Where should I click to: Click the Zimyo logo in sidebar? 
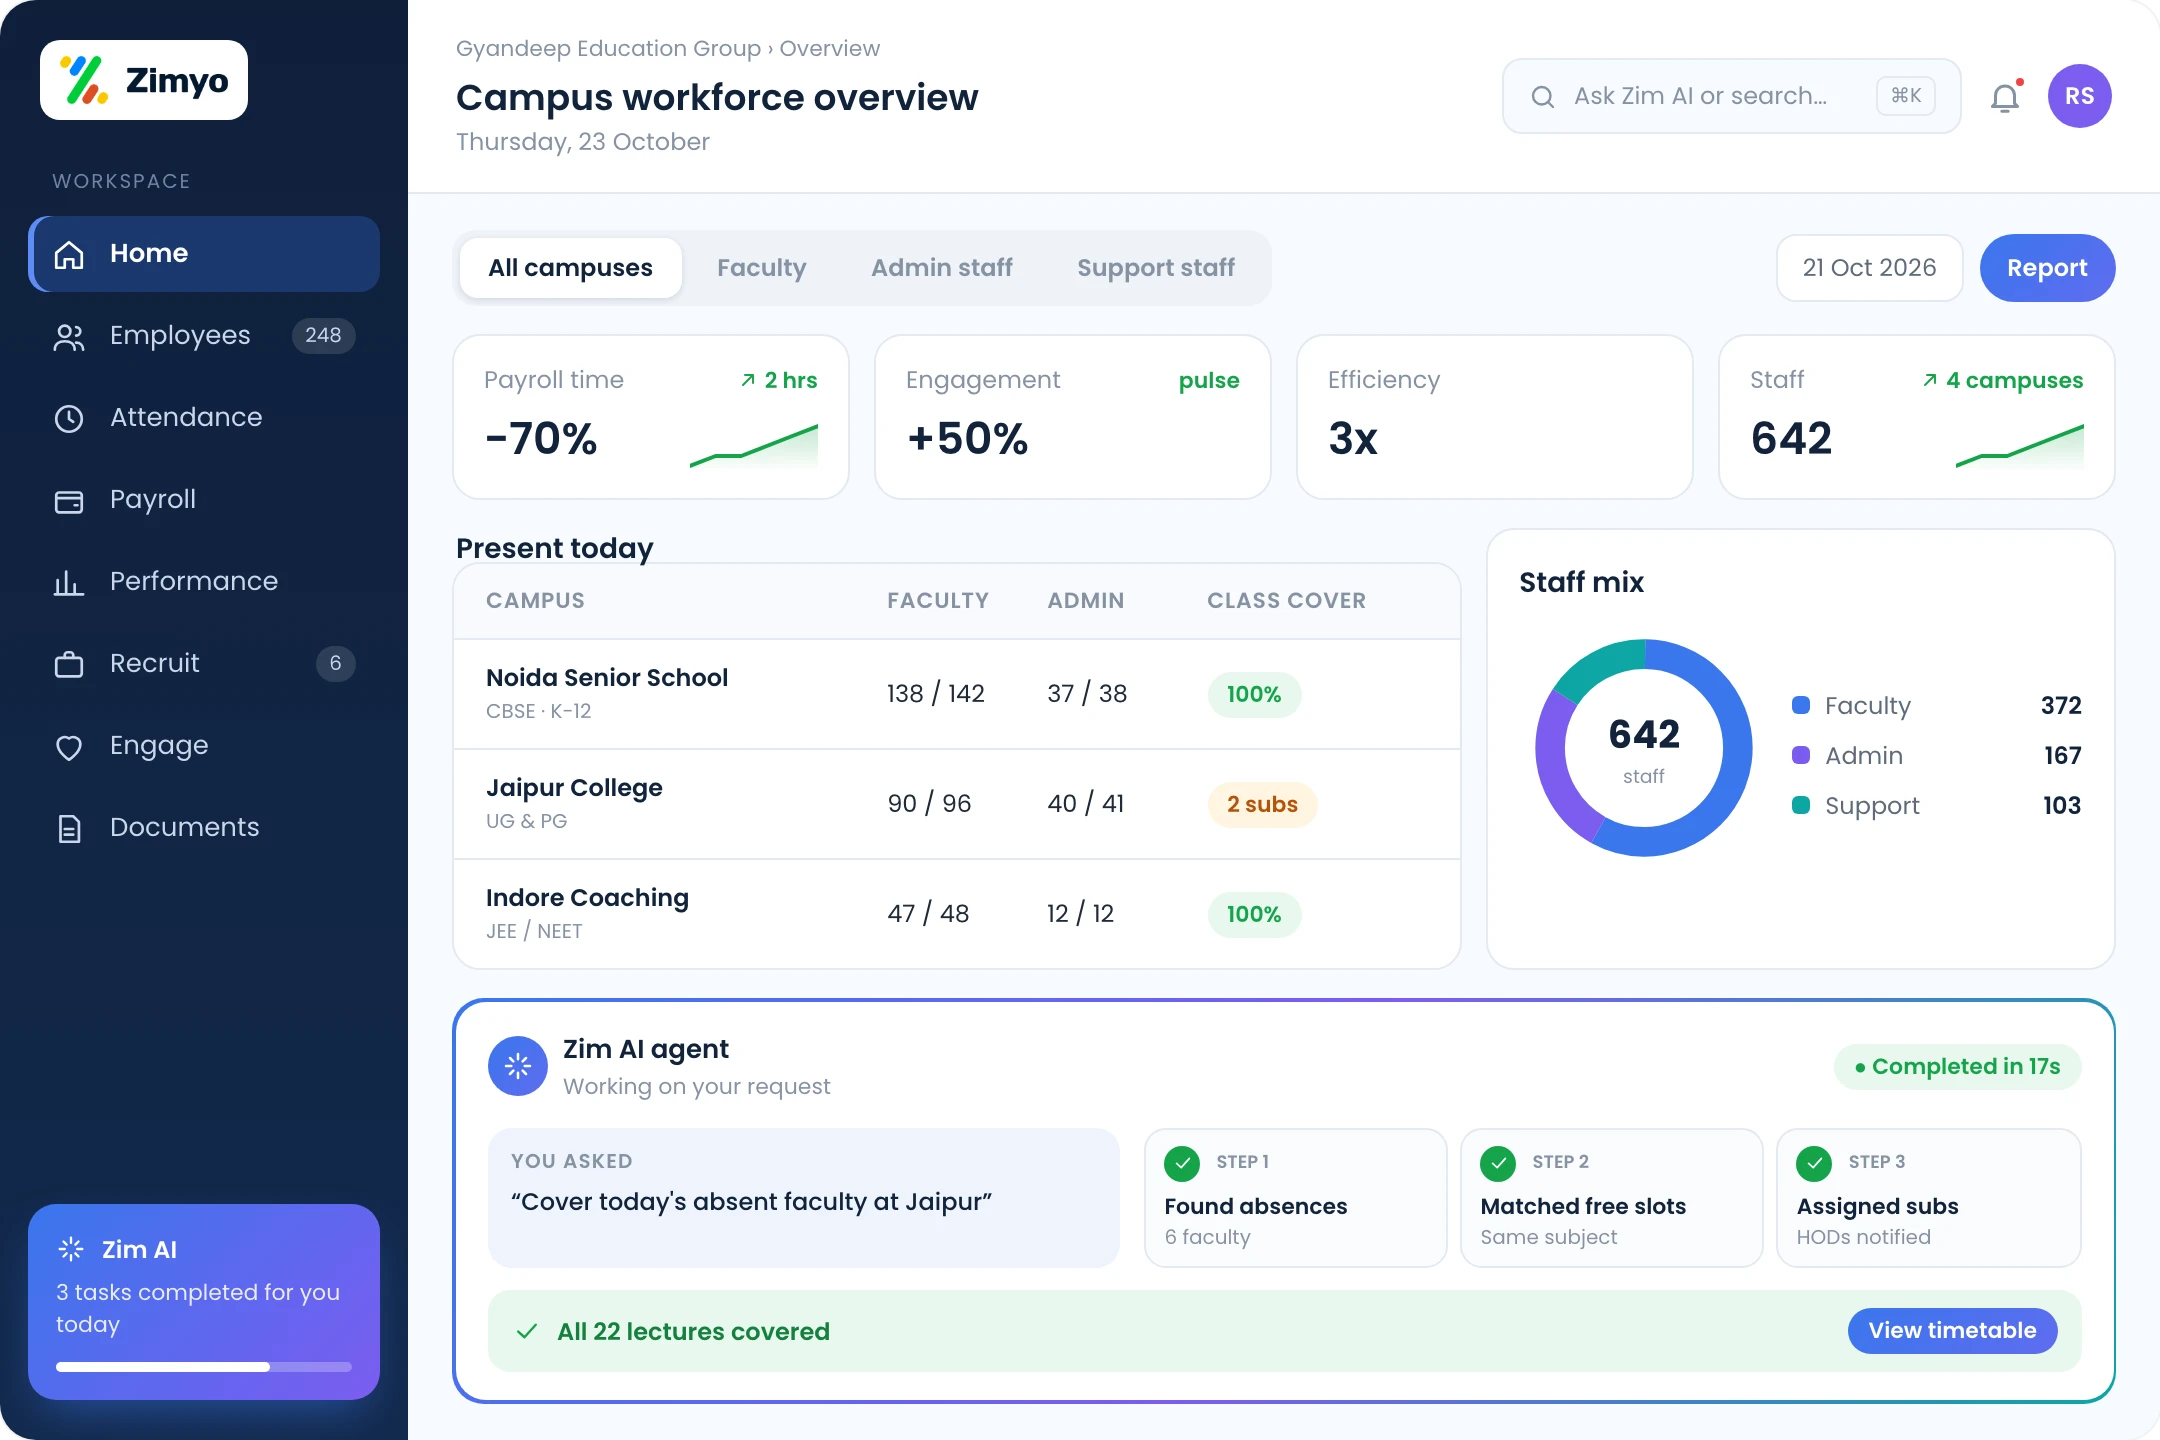[144, 80]
